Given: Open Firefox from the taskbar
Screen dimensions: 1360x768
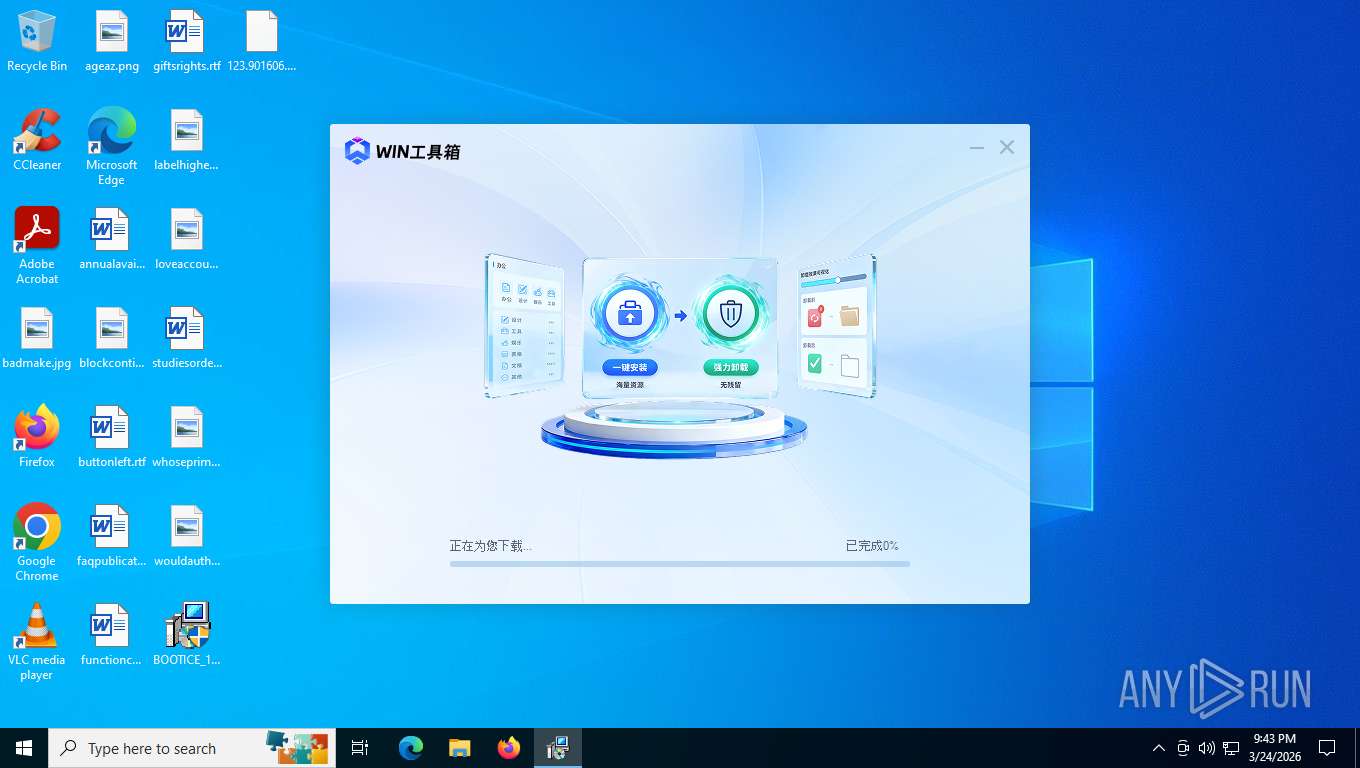Looking at the screenshot, I should coord(509,748).
